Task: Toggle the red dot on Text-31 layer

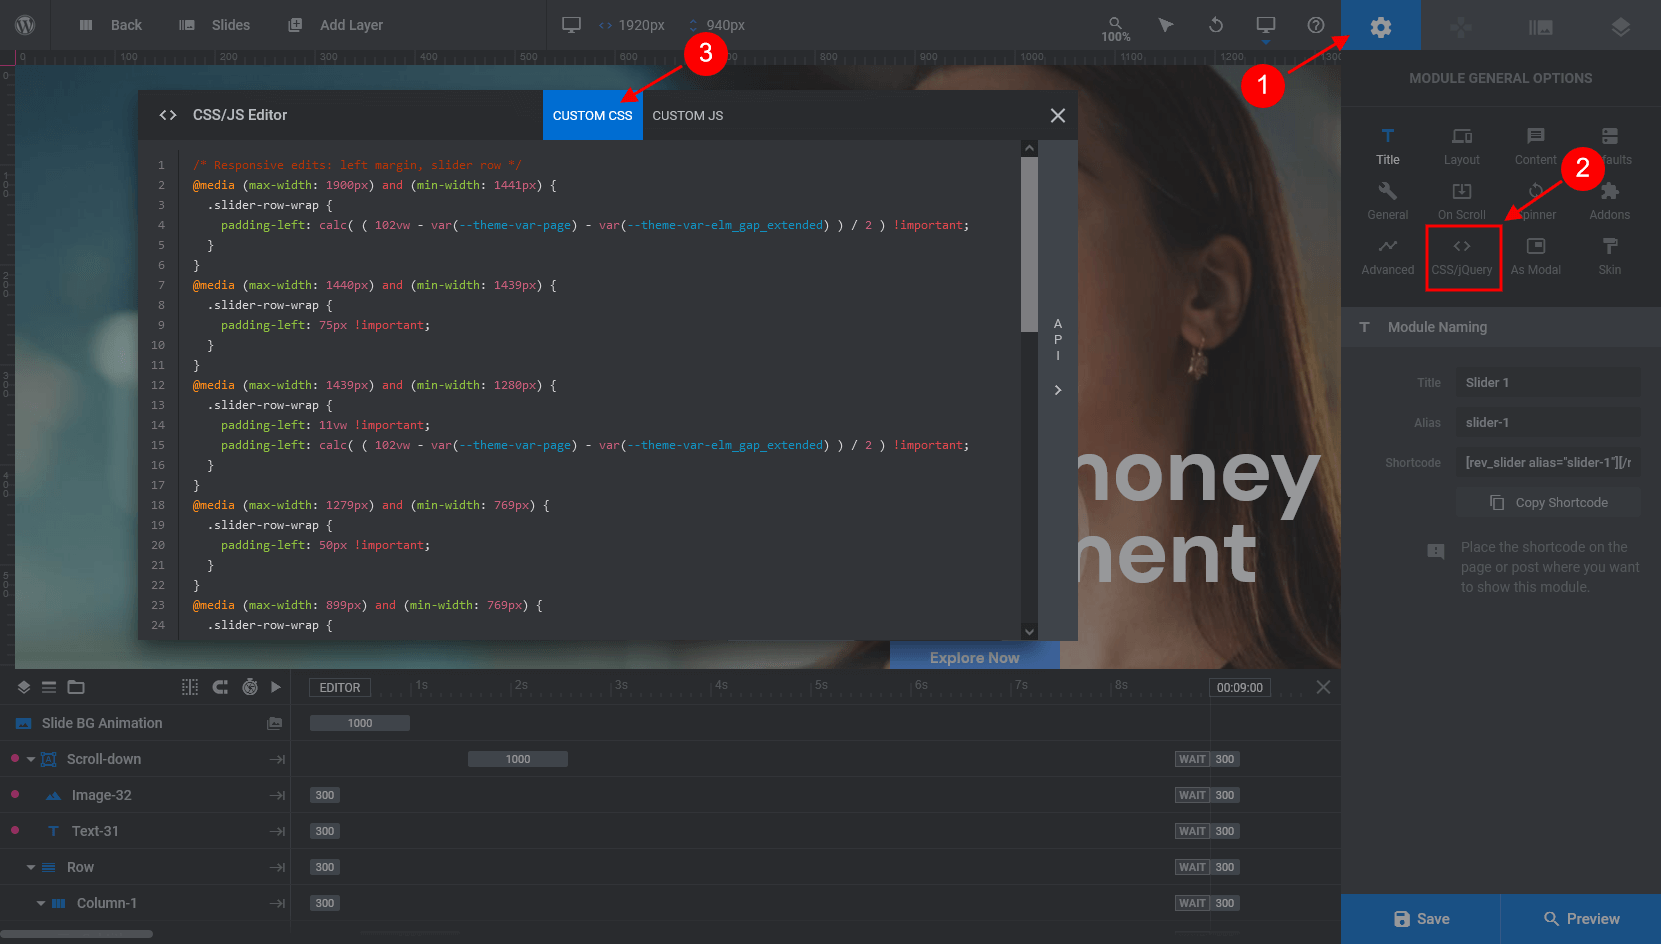Action: (15, 830)
